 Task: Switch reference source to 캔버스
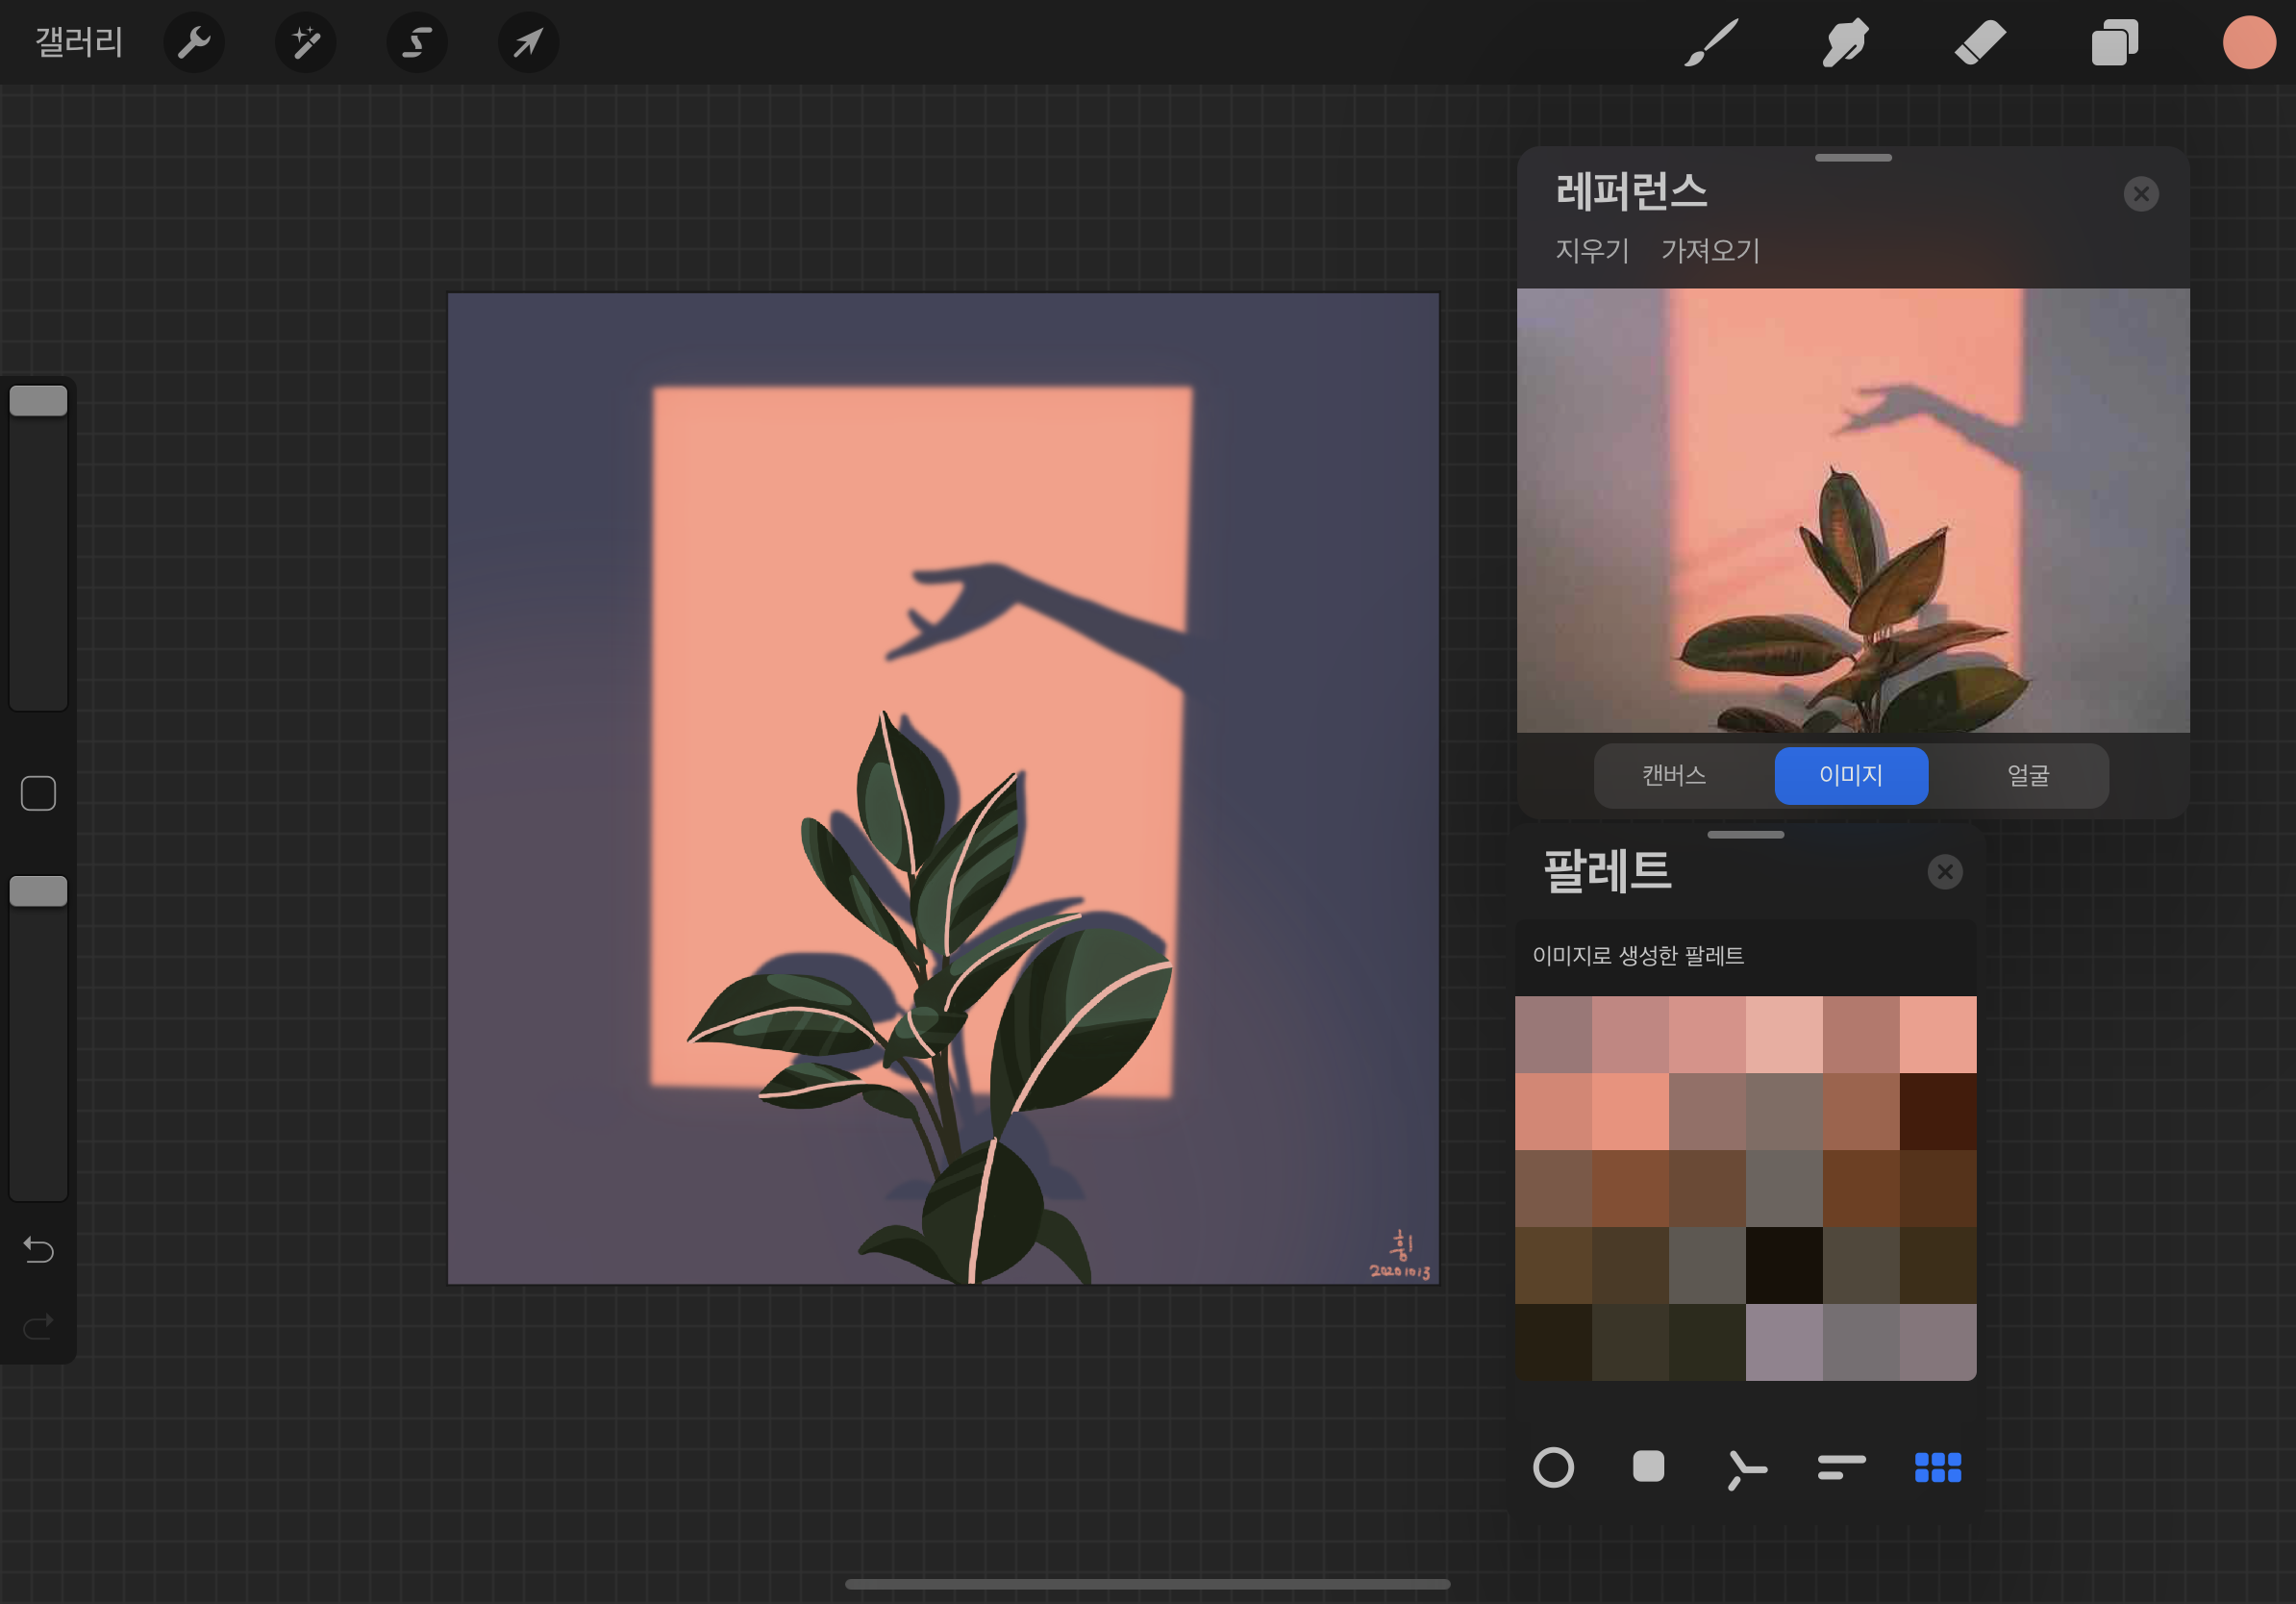point(1674,775)
